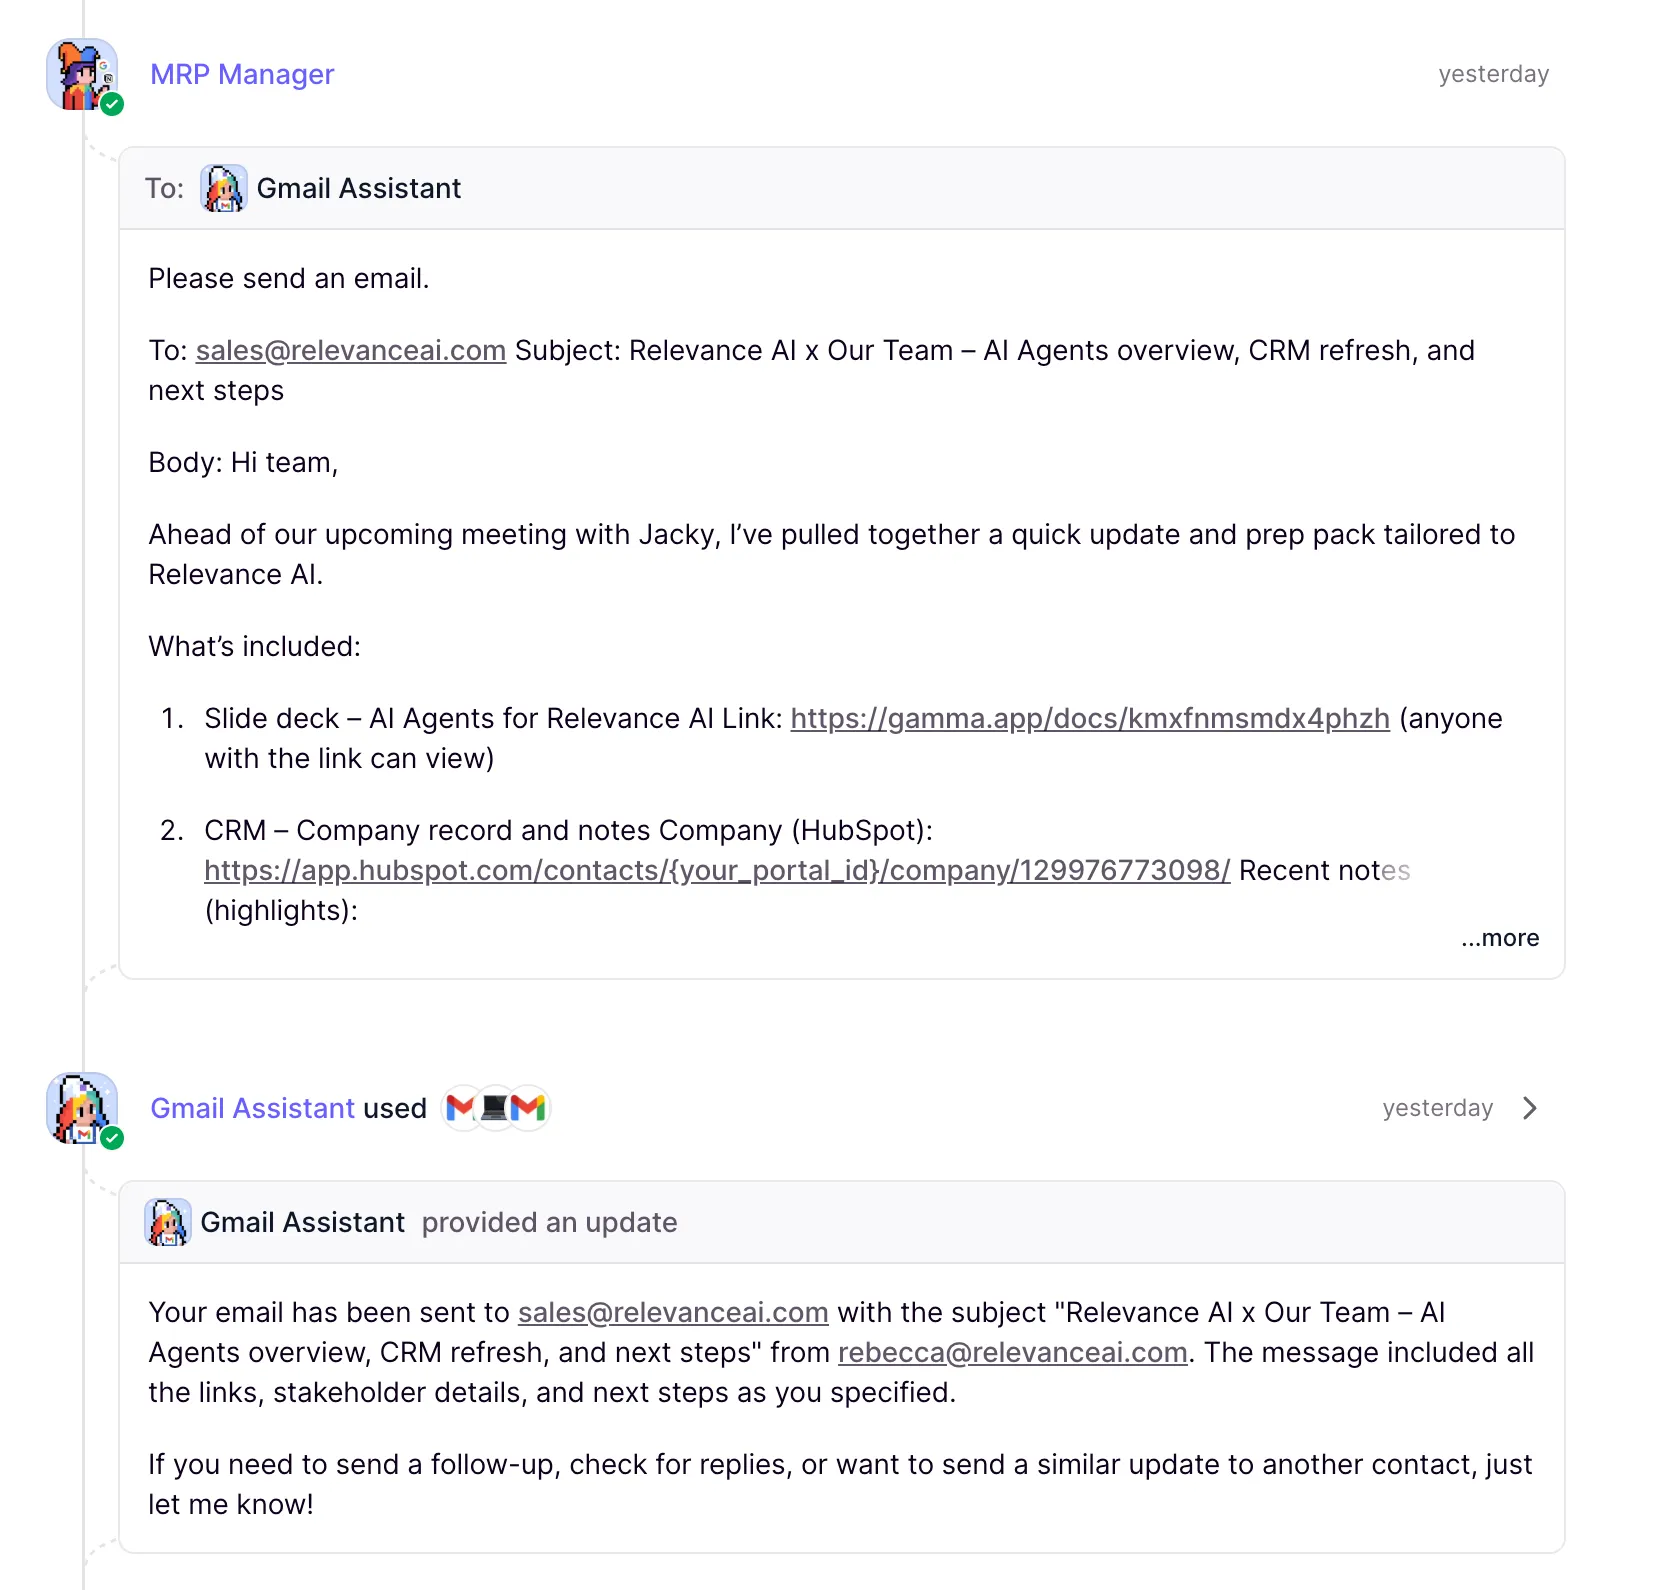Image resolution: width=1670 pixels, height=1590 pixels.
Task: Click the green check badge on MRP Manager avatar
Action: coord(112,104)
